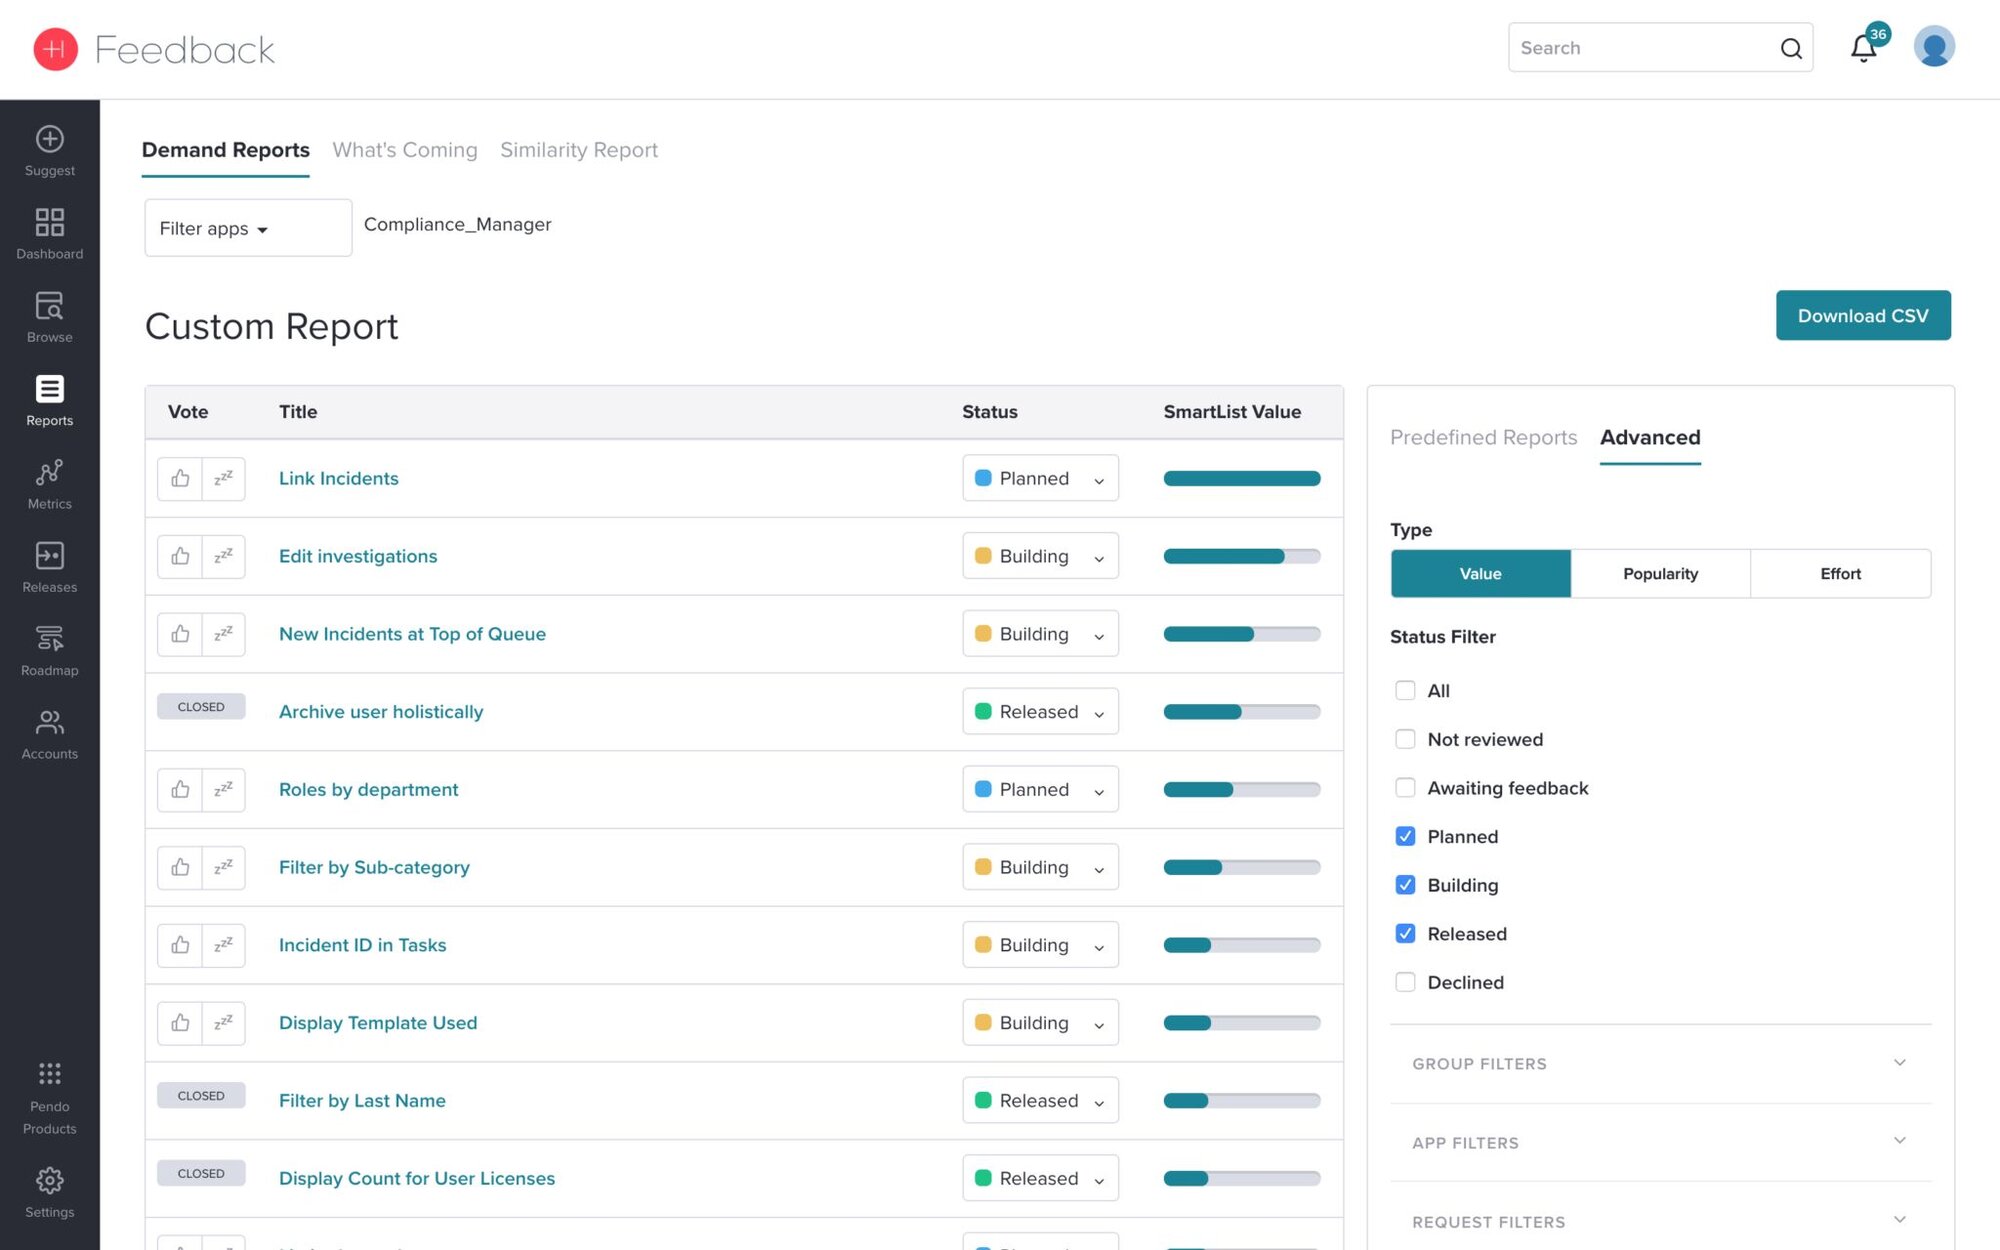The width and height of the screenshot is (2000, 1250).
Task: Enable the Awaiting feedback filter
Action: (1405, 788)
